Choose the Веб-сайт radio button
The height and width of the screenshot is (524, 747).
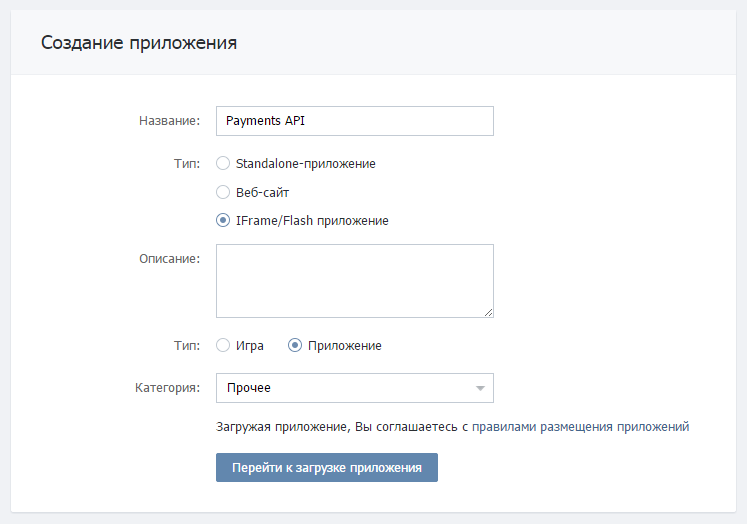223,192
